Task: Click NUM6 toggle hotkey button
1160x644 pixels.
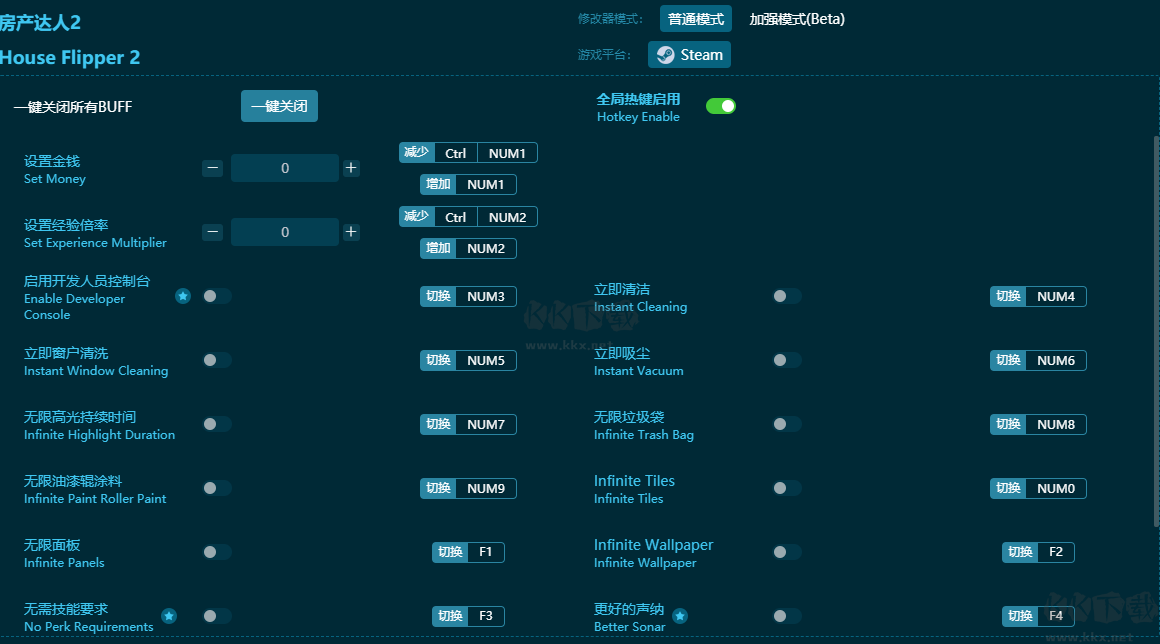Action: [1038, 360]
